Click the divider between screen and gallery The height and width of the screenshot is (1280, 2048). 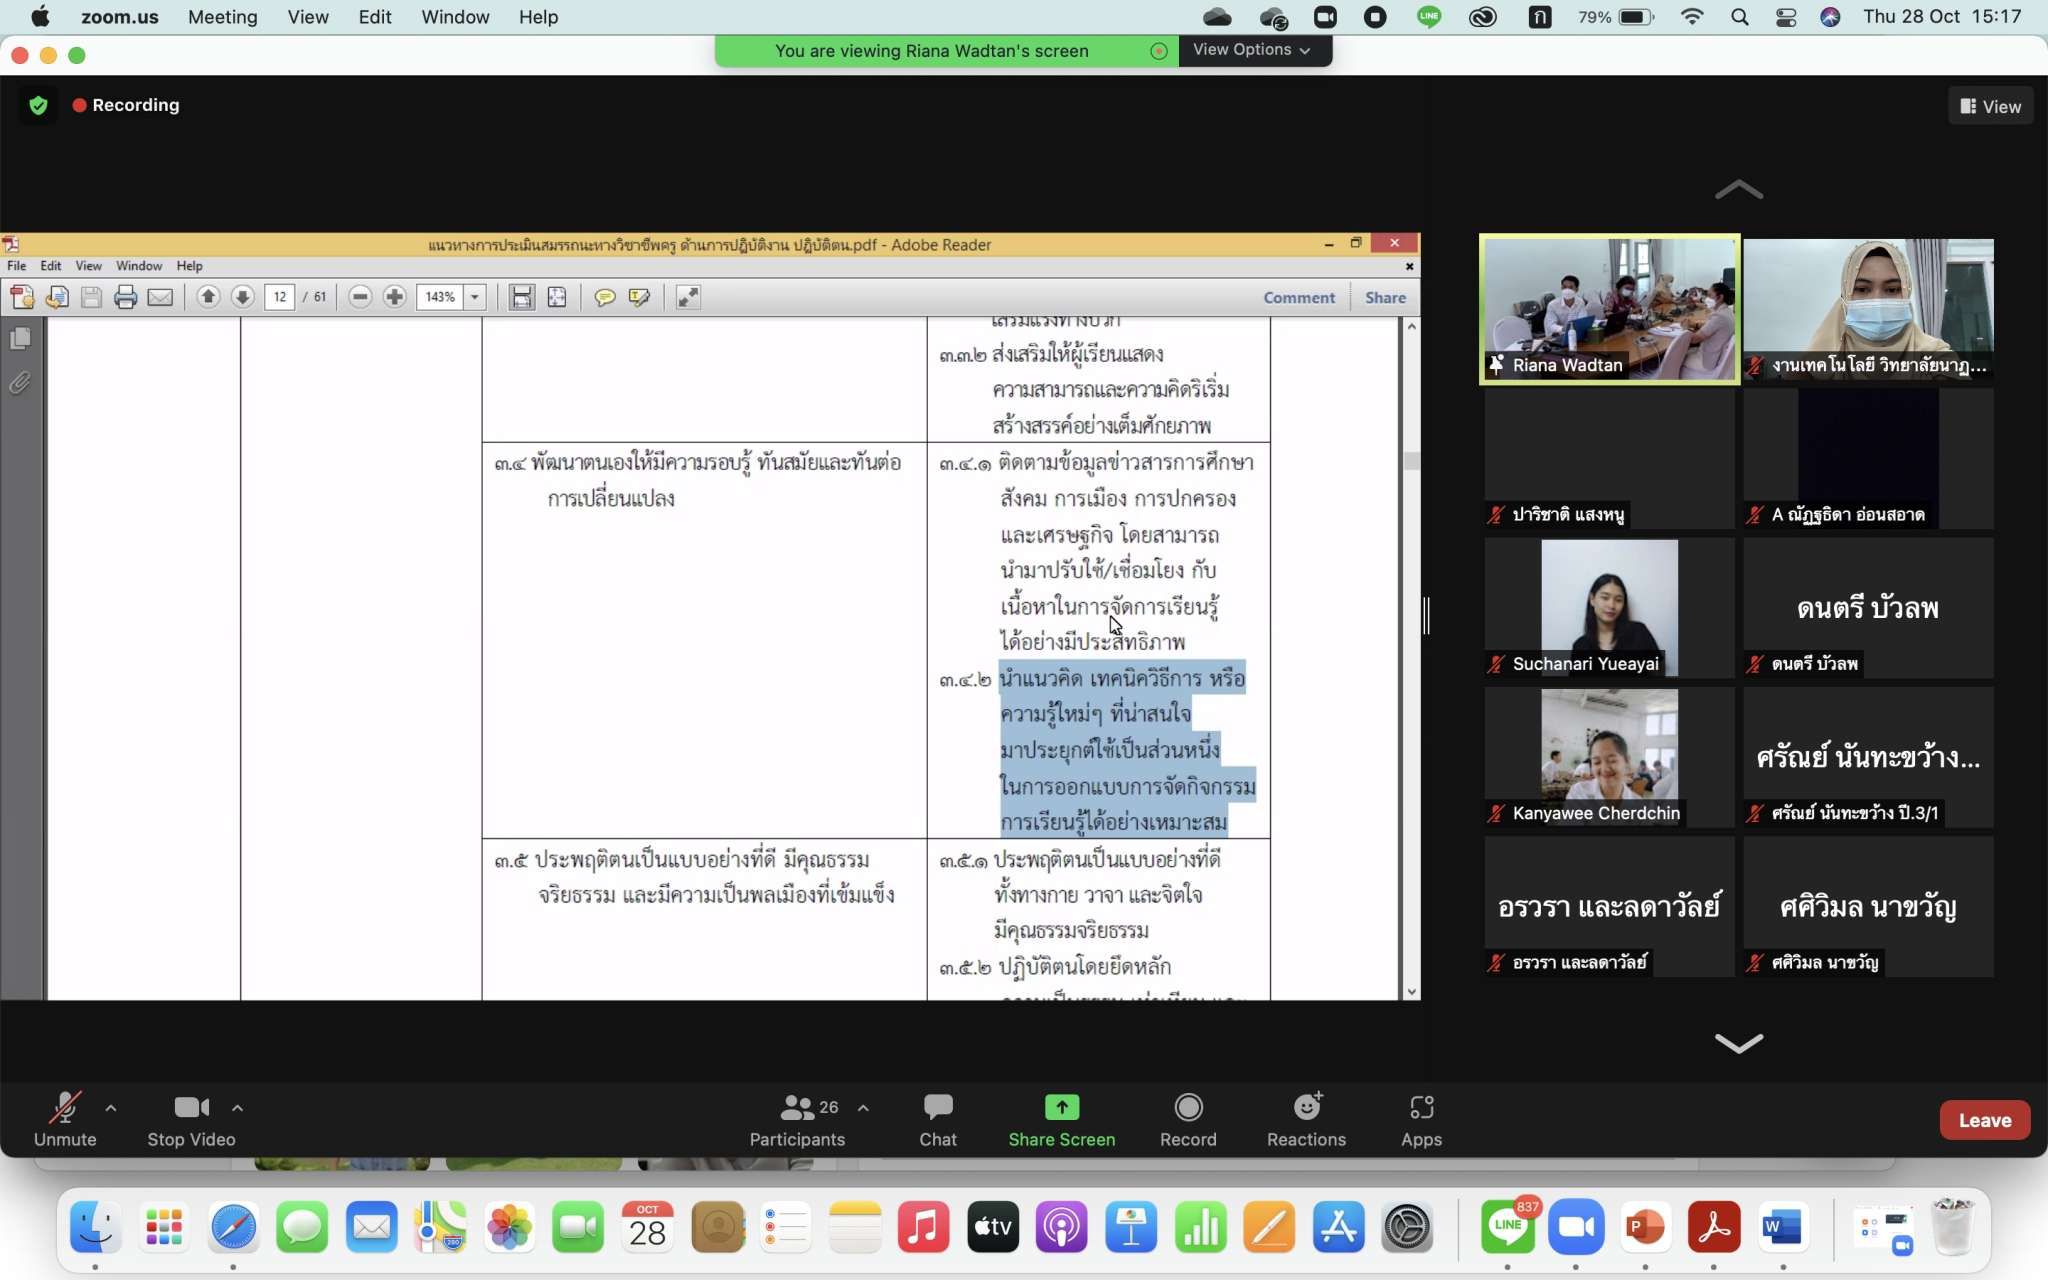pyautogui.click(x=1427, y=615)
